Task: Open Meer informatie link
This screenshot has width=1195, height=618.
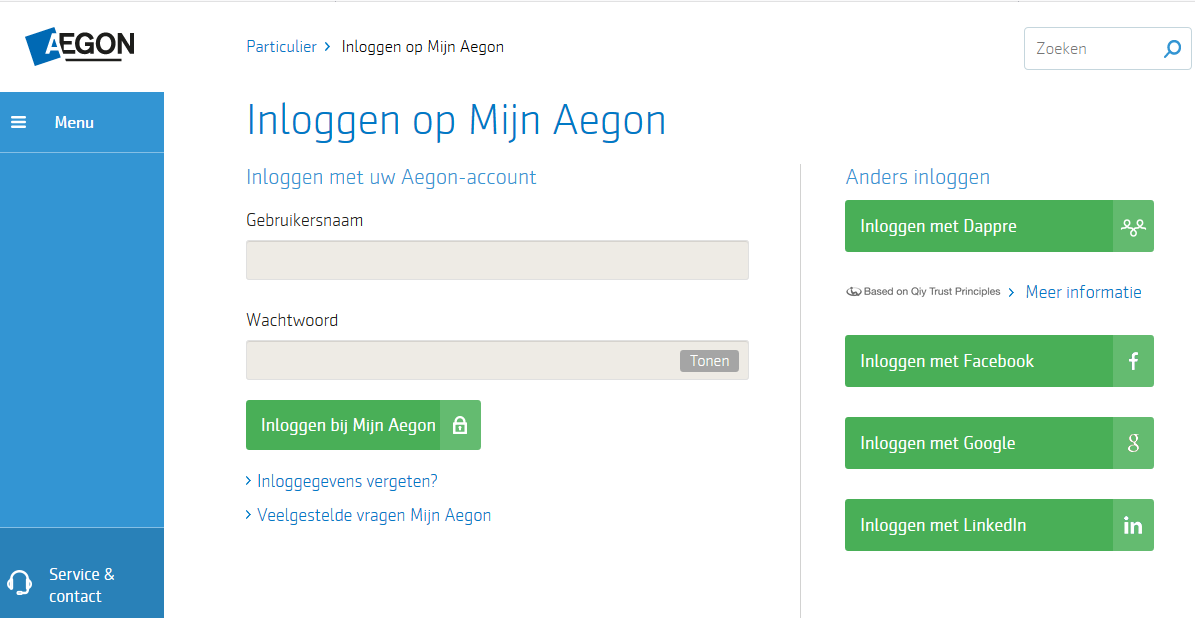Action: click(x=1083, y=293)
